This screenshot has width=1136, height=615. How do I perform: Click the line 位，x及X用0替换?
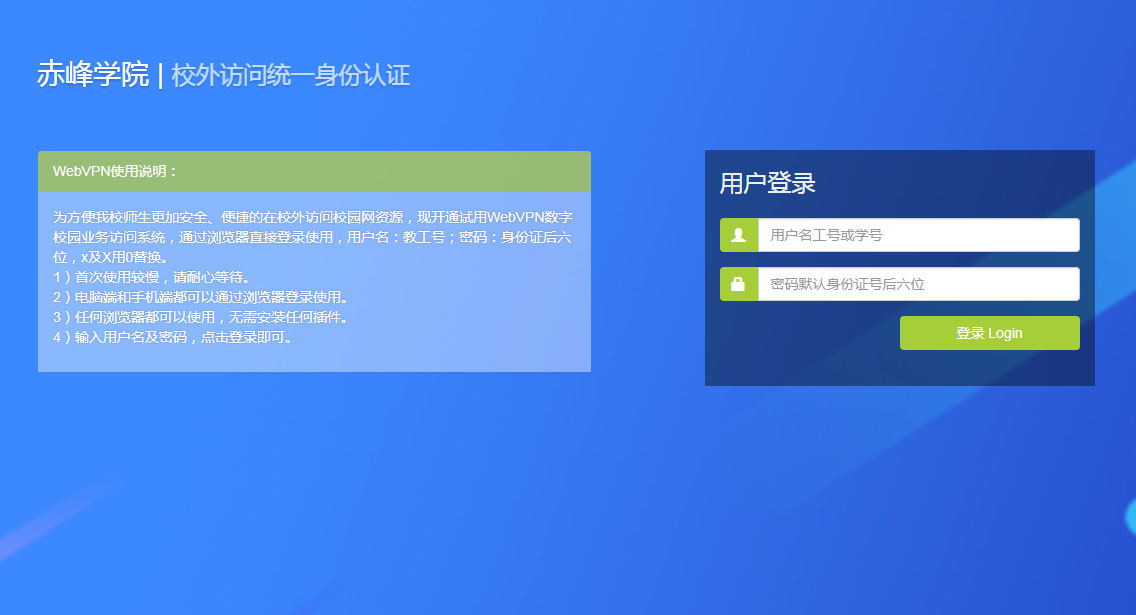pyautogui.click(x=110, y=257)
